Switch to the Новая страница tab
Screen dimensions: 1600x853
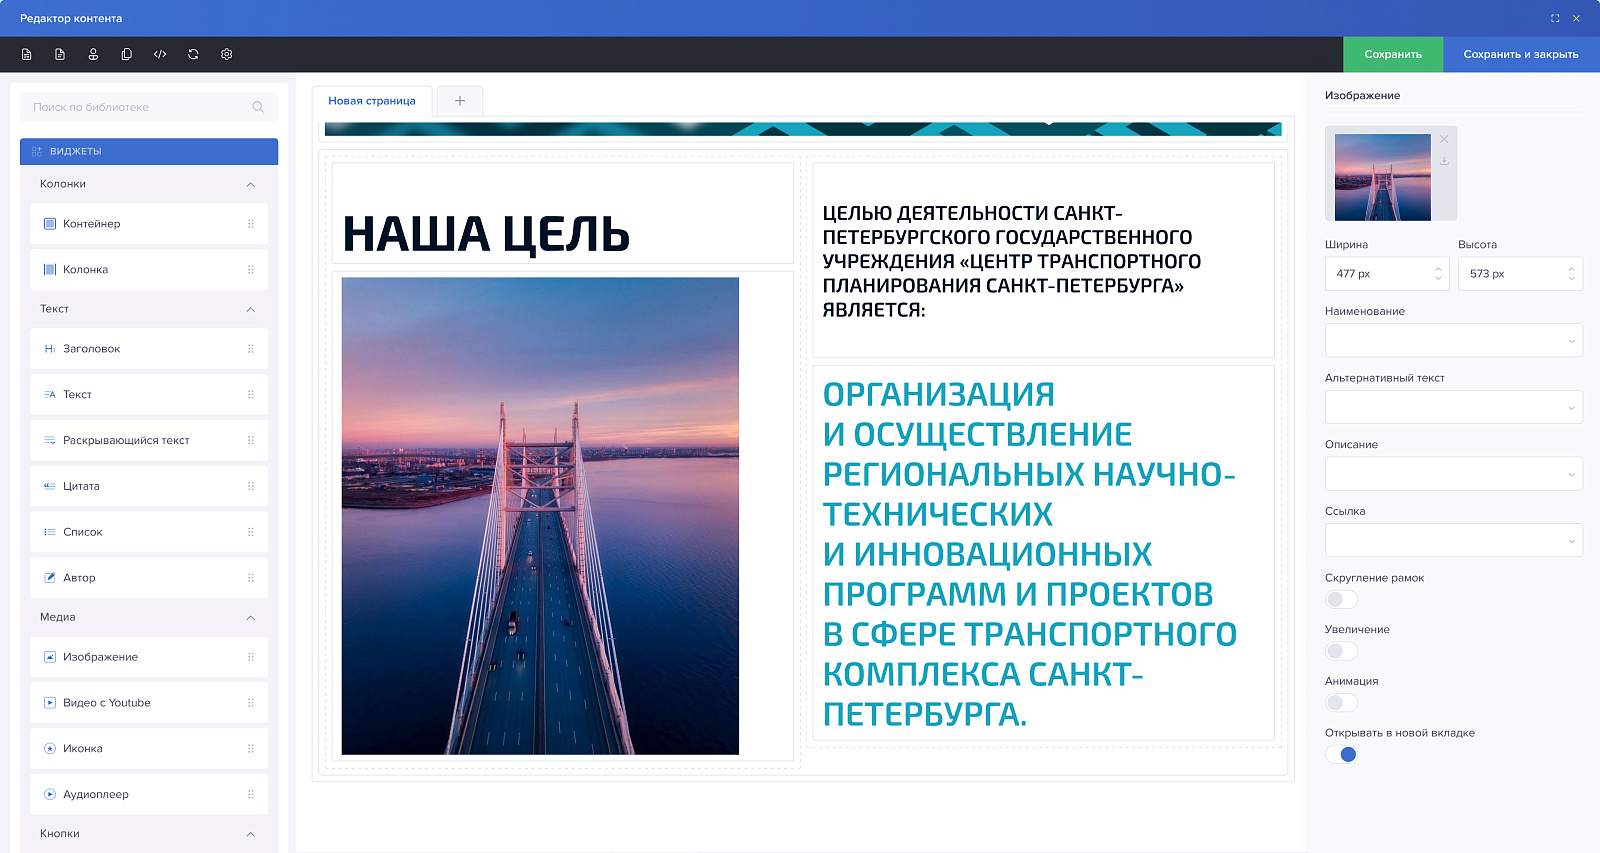(x=372, y=101)
